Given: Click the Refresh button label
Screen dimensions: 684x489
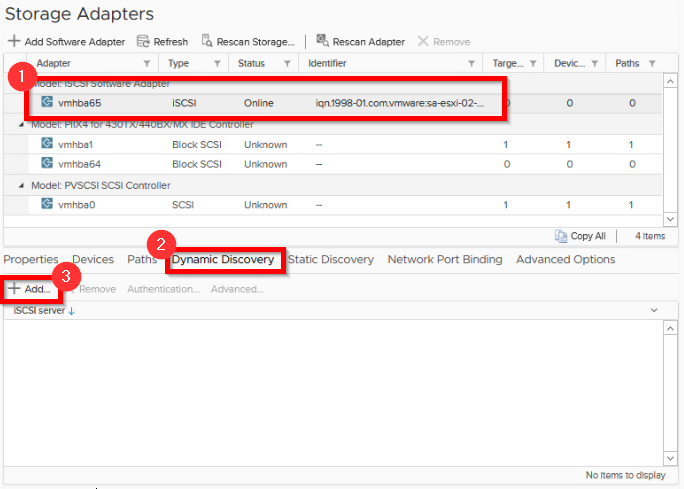Looking at the screenshot, I should [x=171, y=42].
